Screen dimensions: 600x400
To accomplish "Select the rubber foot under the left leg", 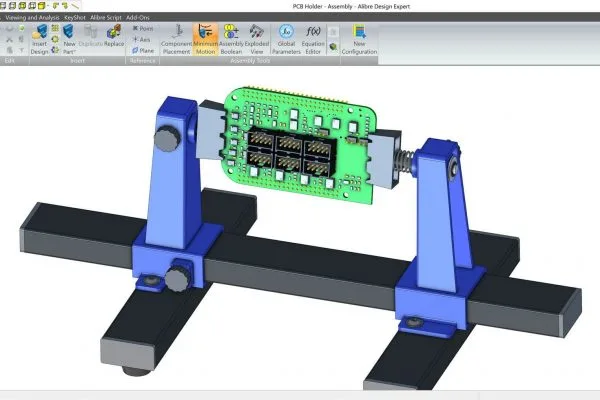I will coord(135,371).
